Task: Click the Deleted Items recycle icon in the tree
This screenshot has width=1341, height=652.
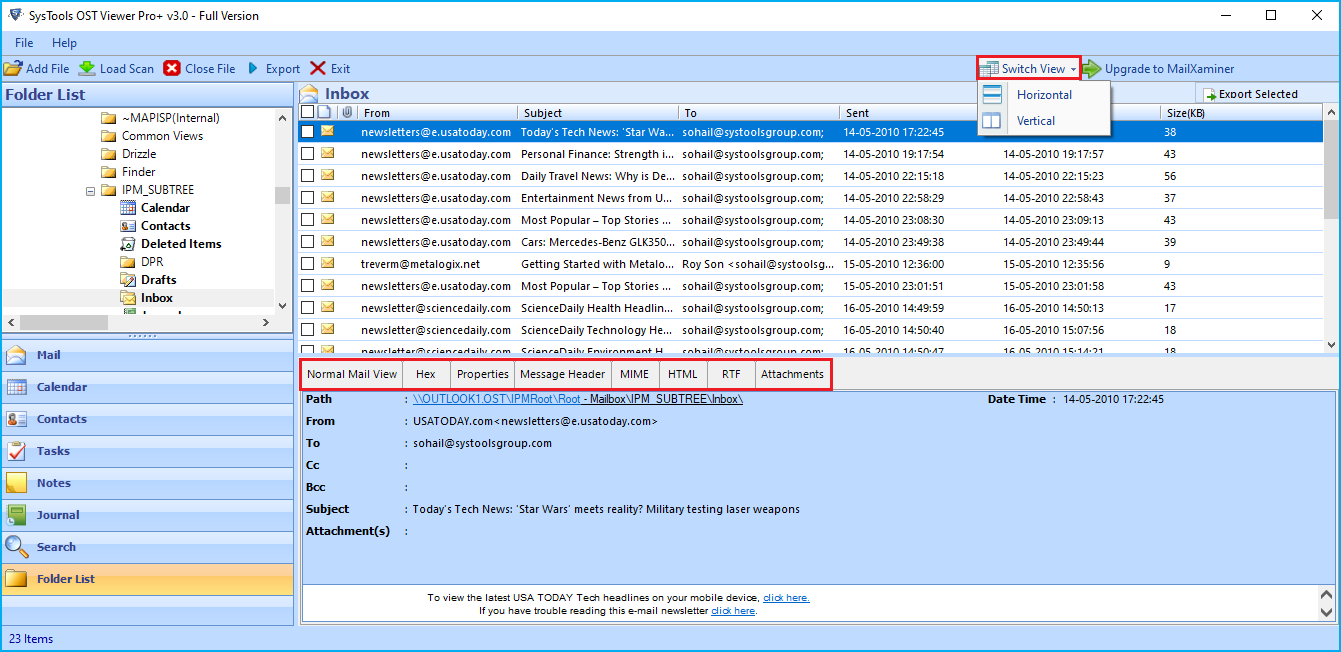Action: [128, 244]
